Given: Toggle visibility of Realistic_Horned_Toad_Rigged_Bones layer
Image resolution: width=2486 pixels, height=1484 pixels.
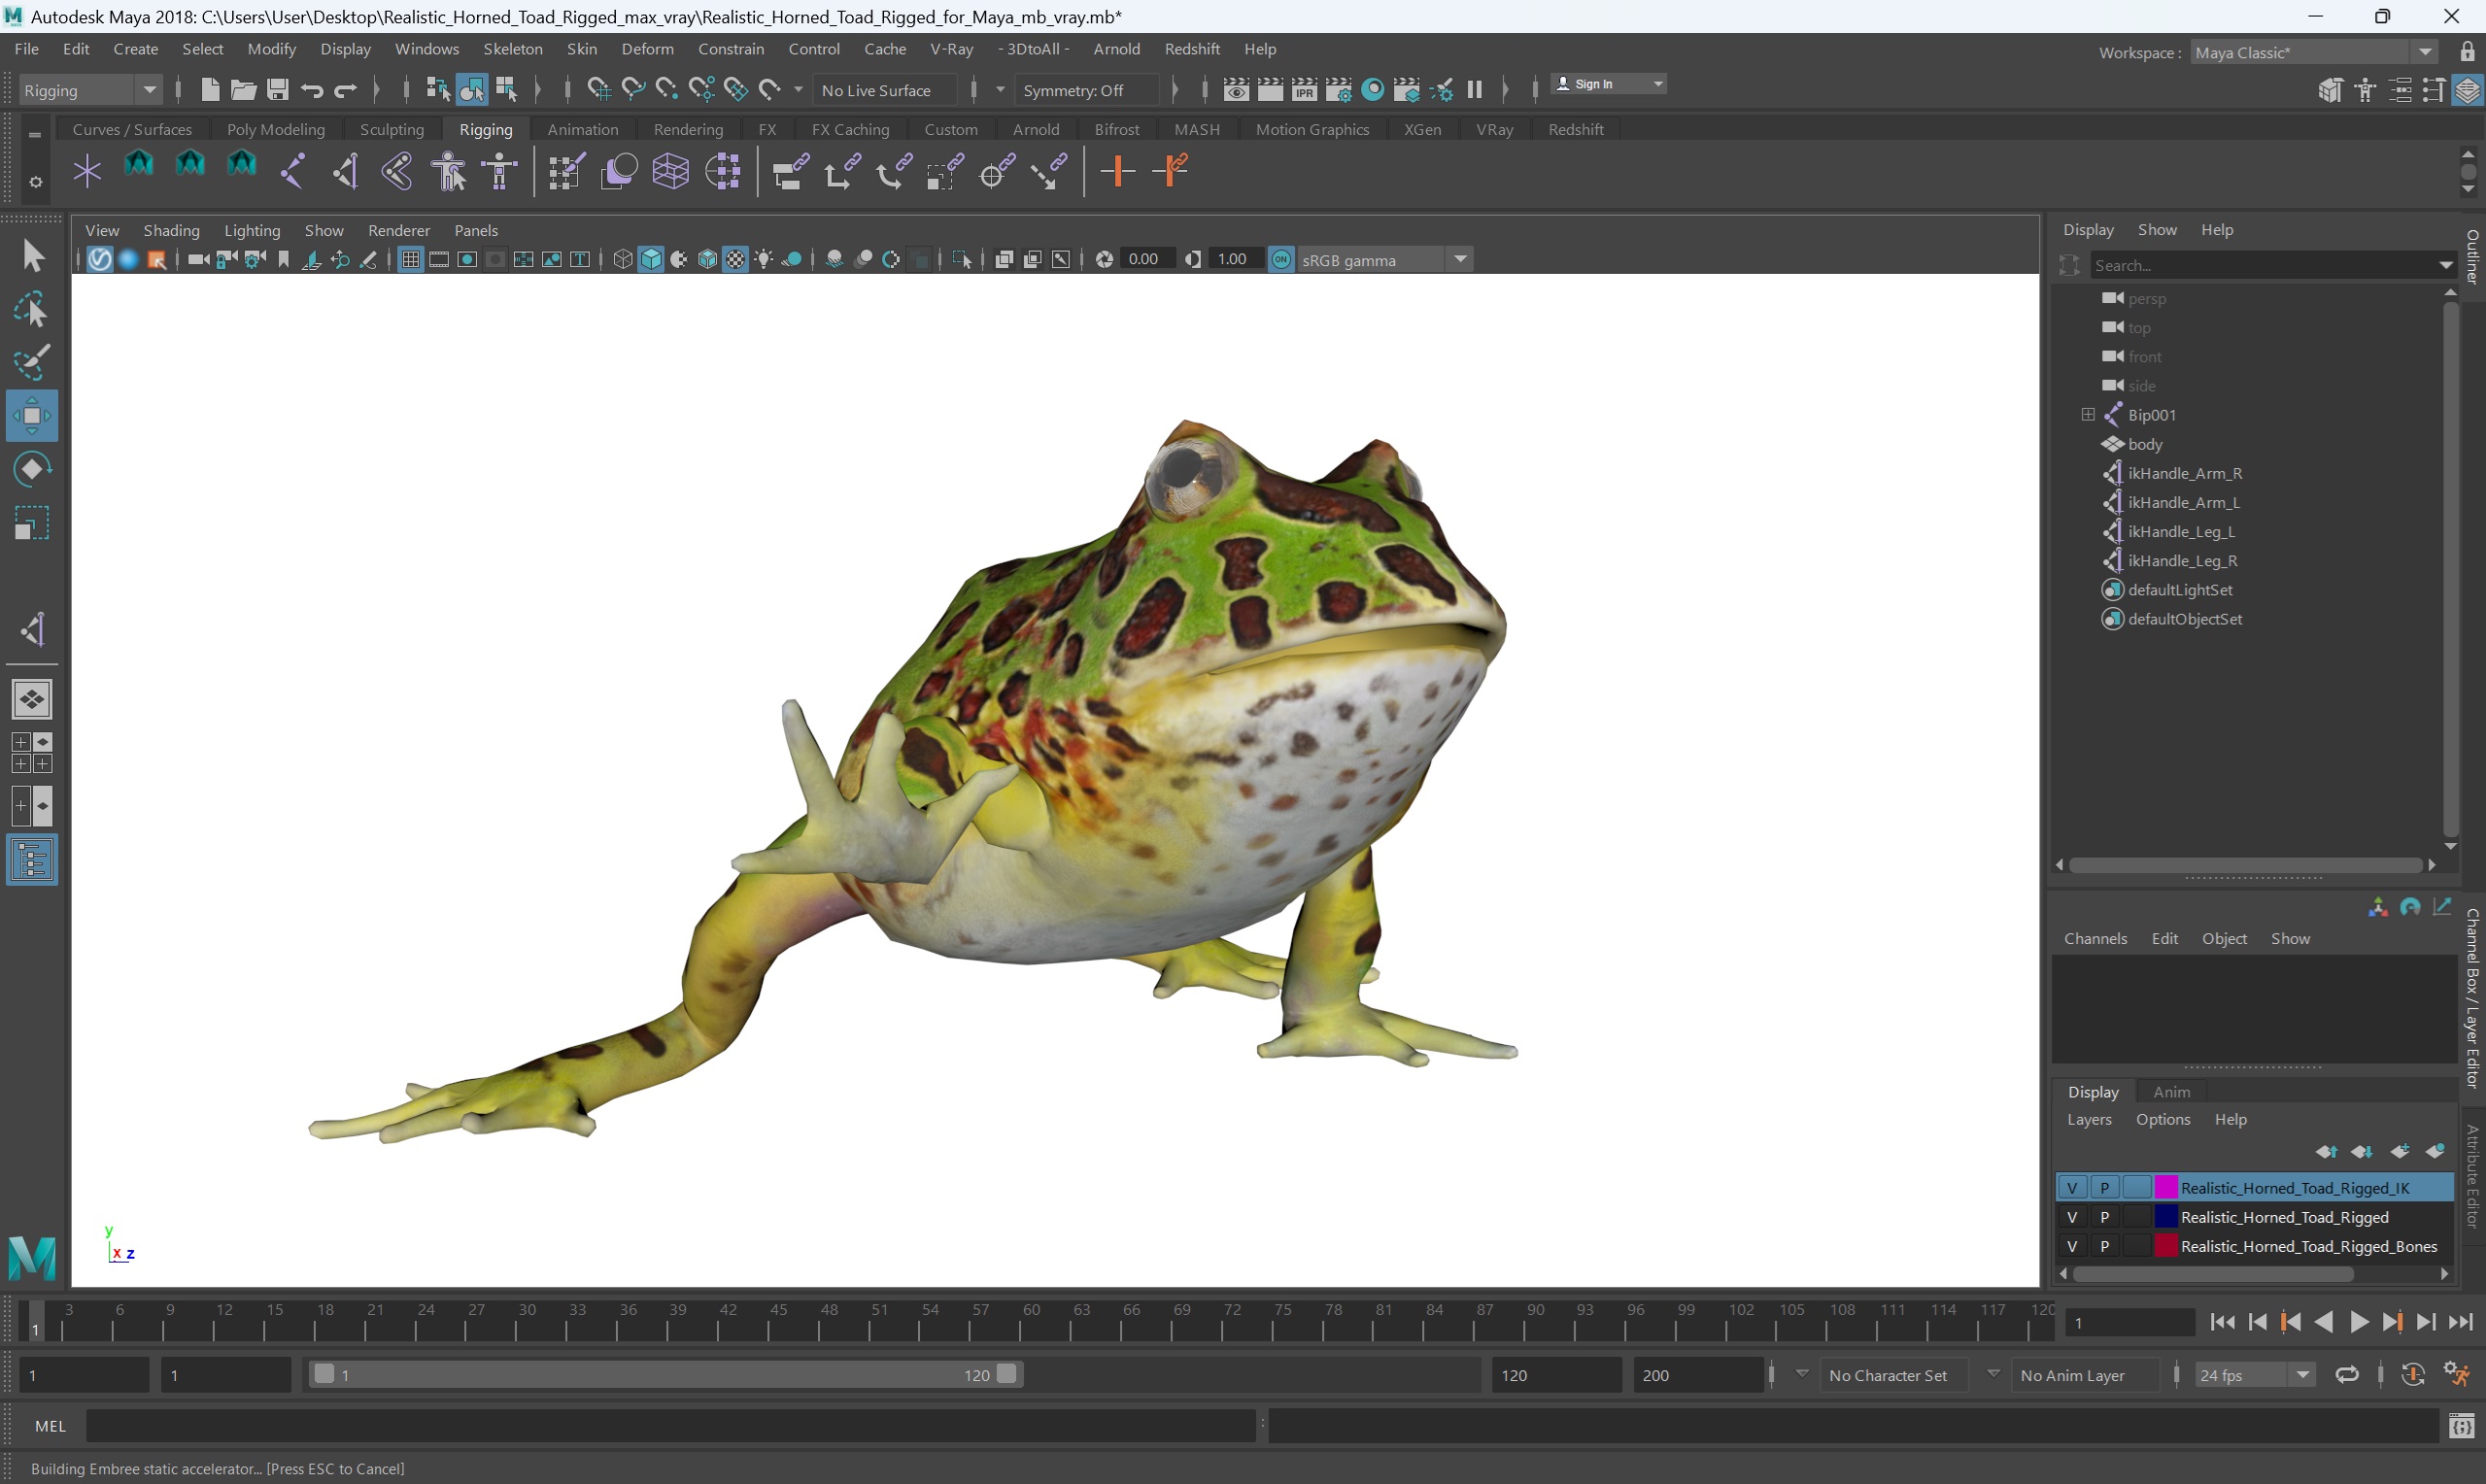Looking at the screenshot, I should [2071, 1245].
